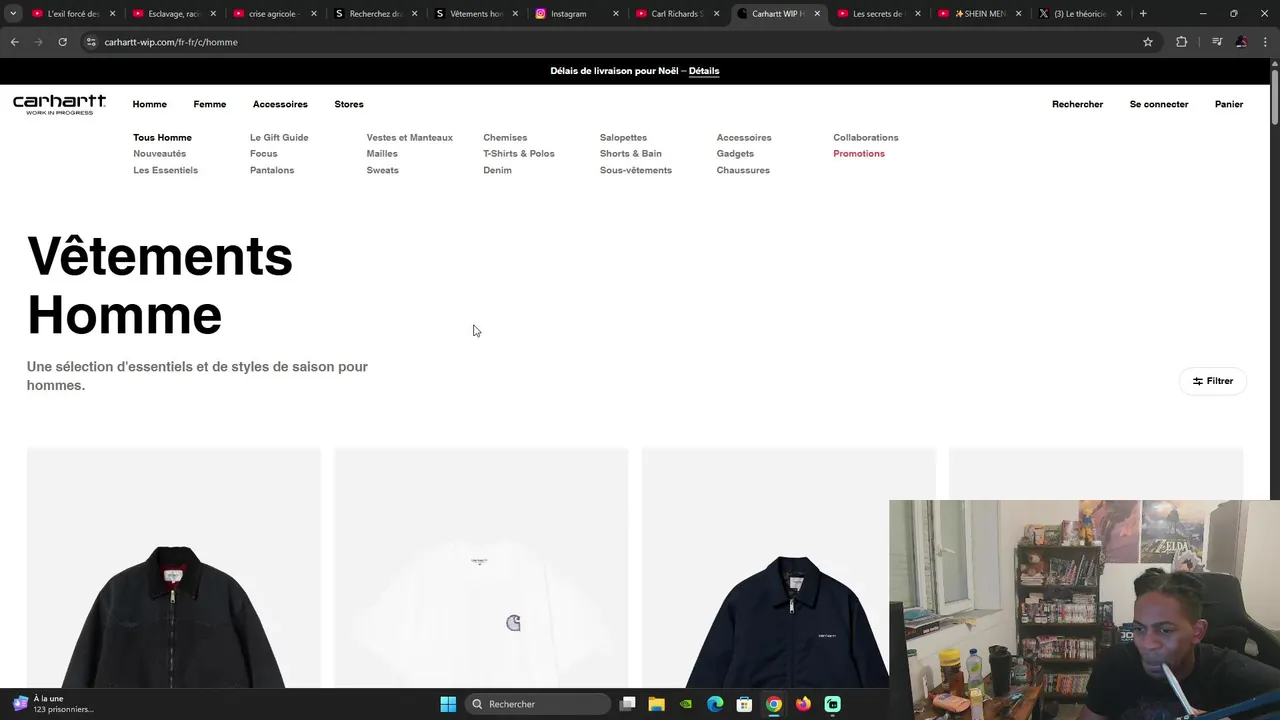This screenshot has height=720, width=1280.
Task: Open the Accessoires main menu
Action: [280, 104]
